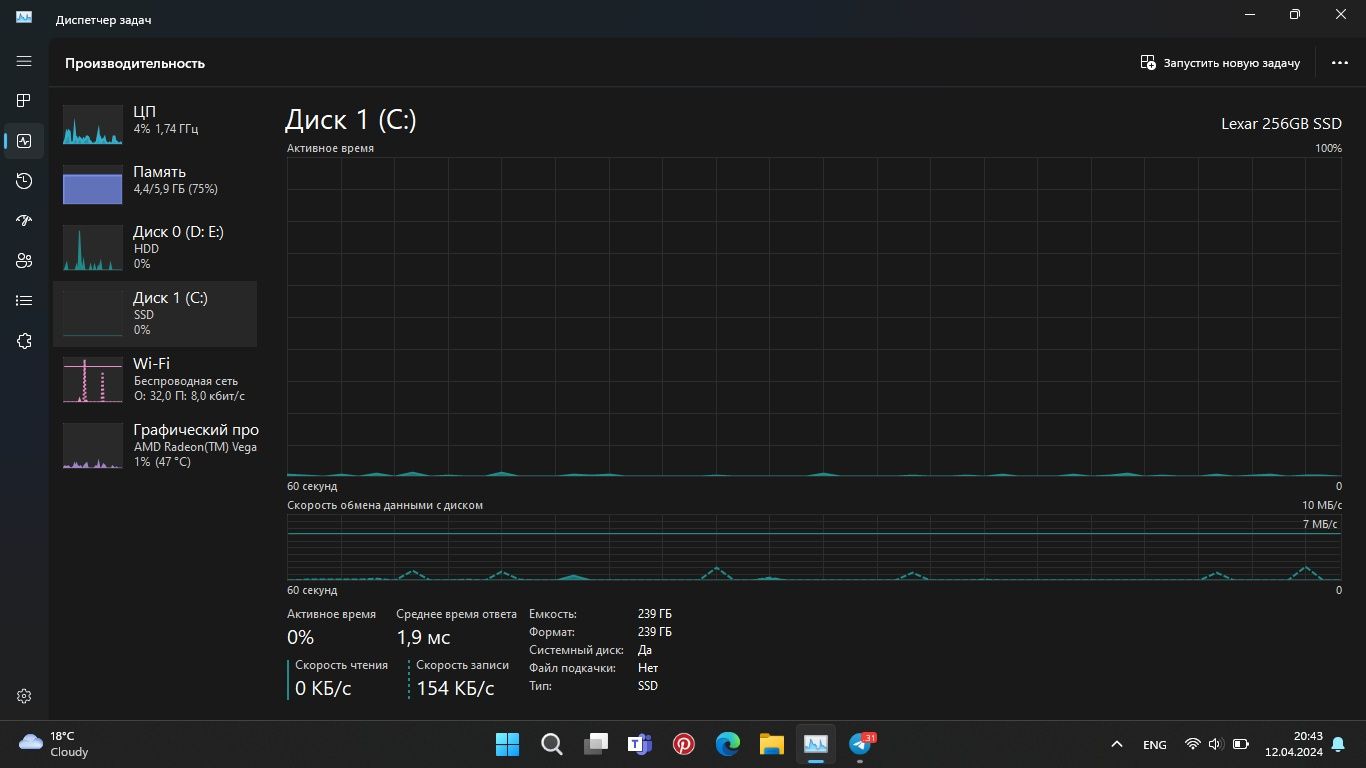
Task: Open the hamburger navigation menu
Action: [24, 61]
